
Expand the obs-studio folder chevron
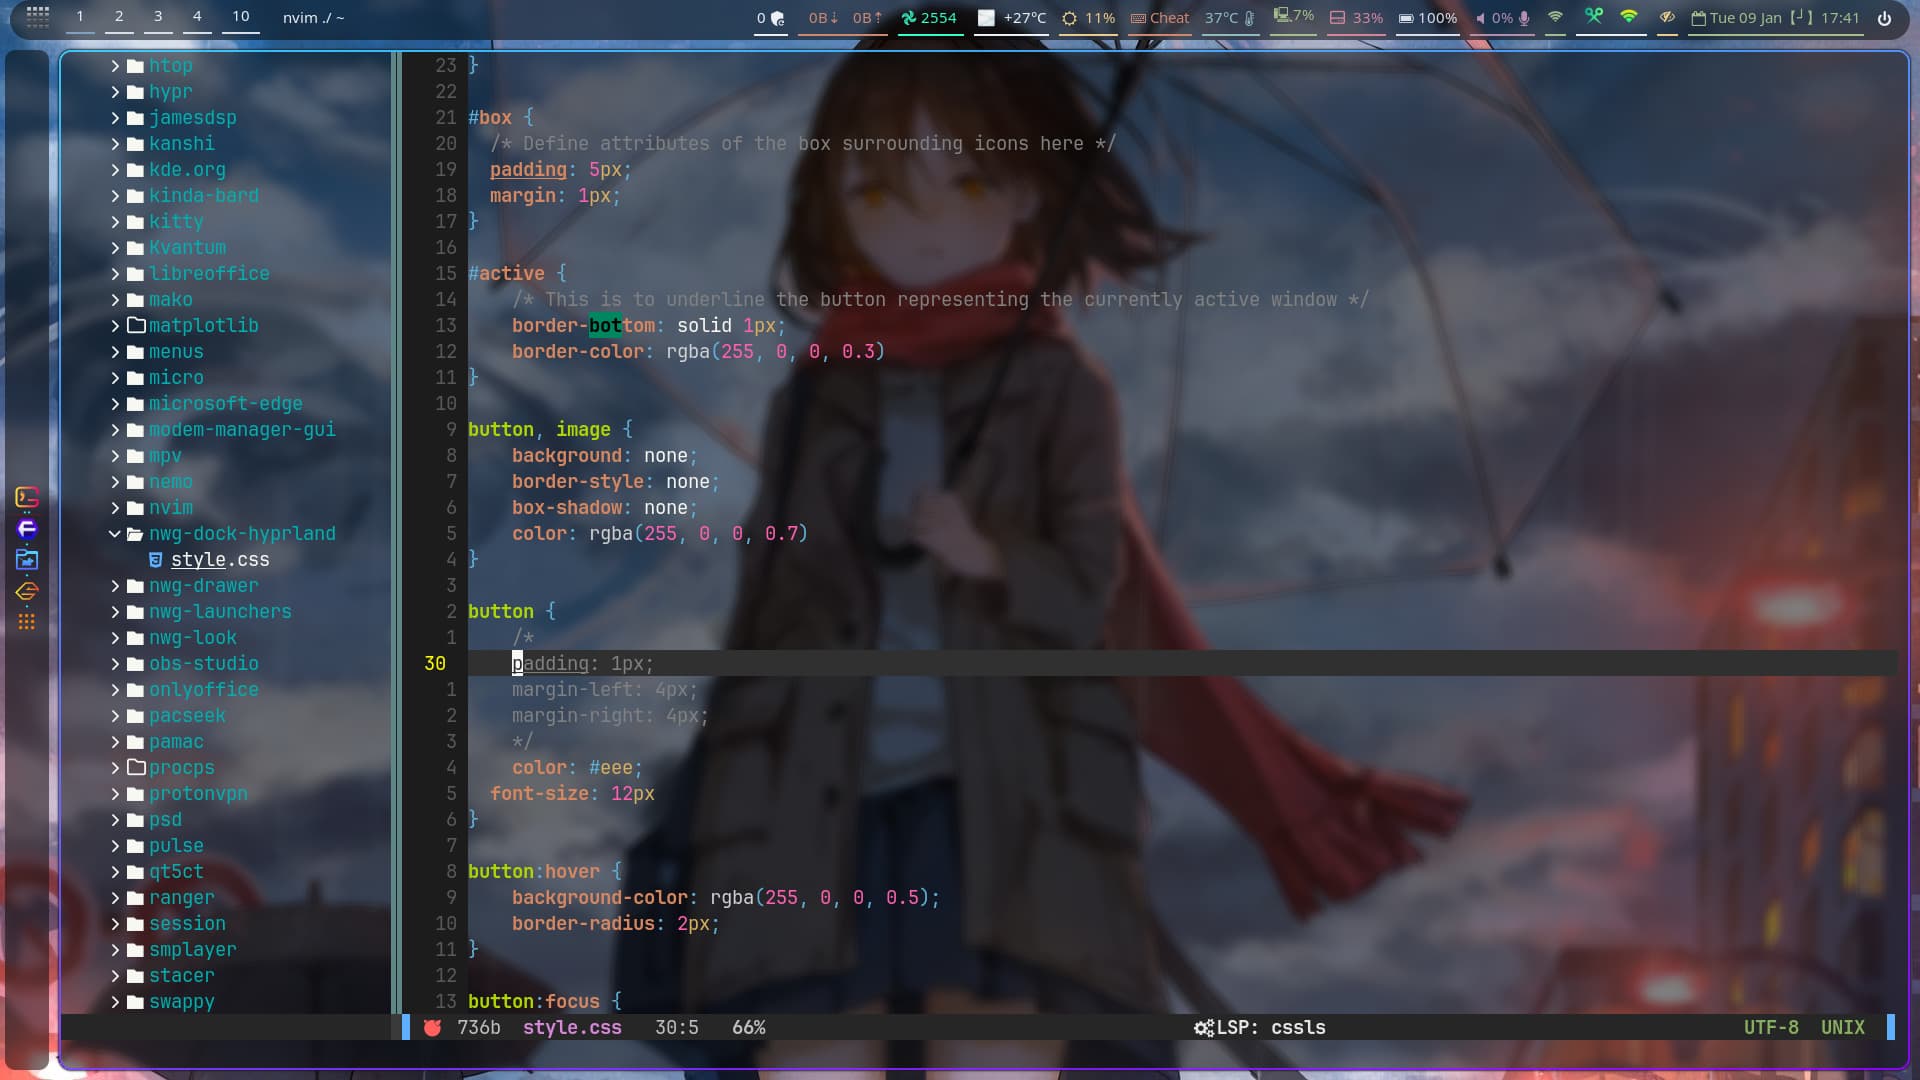(114, 663)
